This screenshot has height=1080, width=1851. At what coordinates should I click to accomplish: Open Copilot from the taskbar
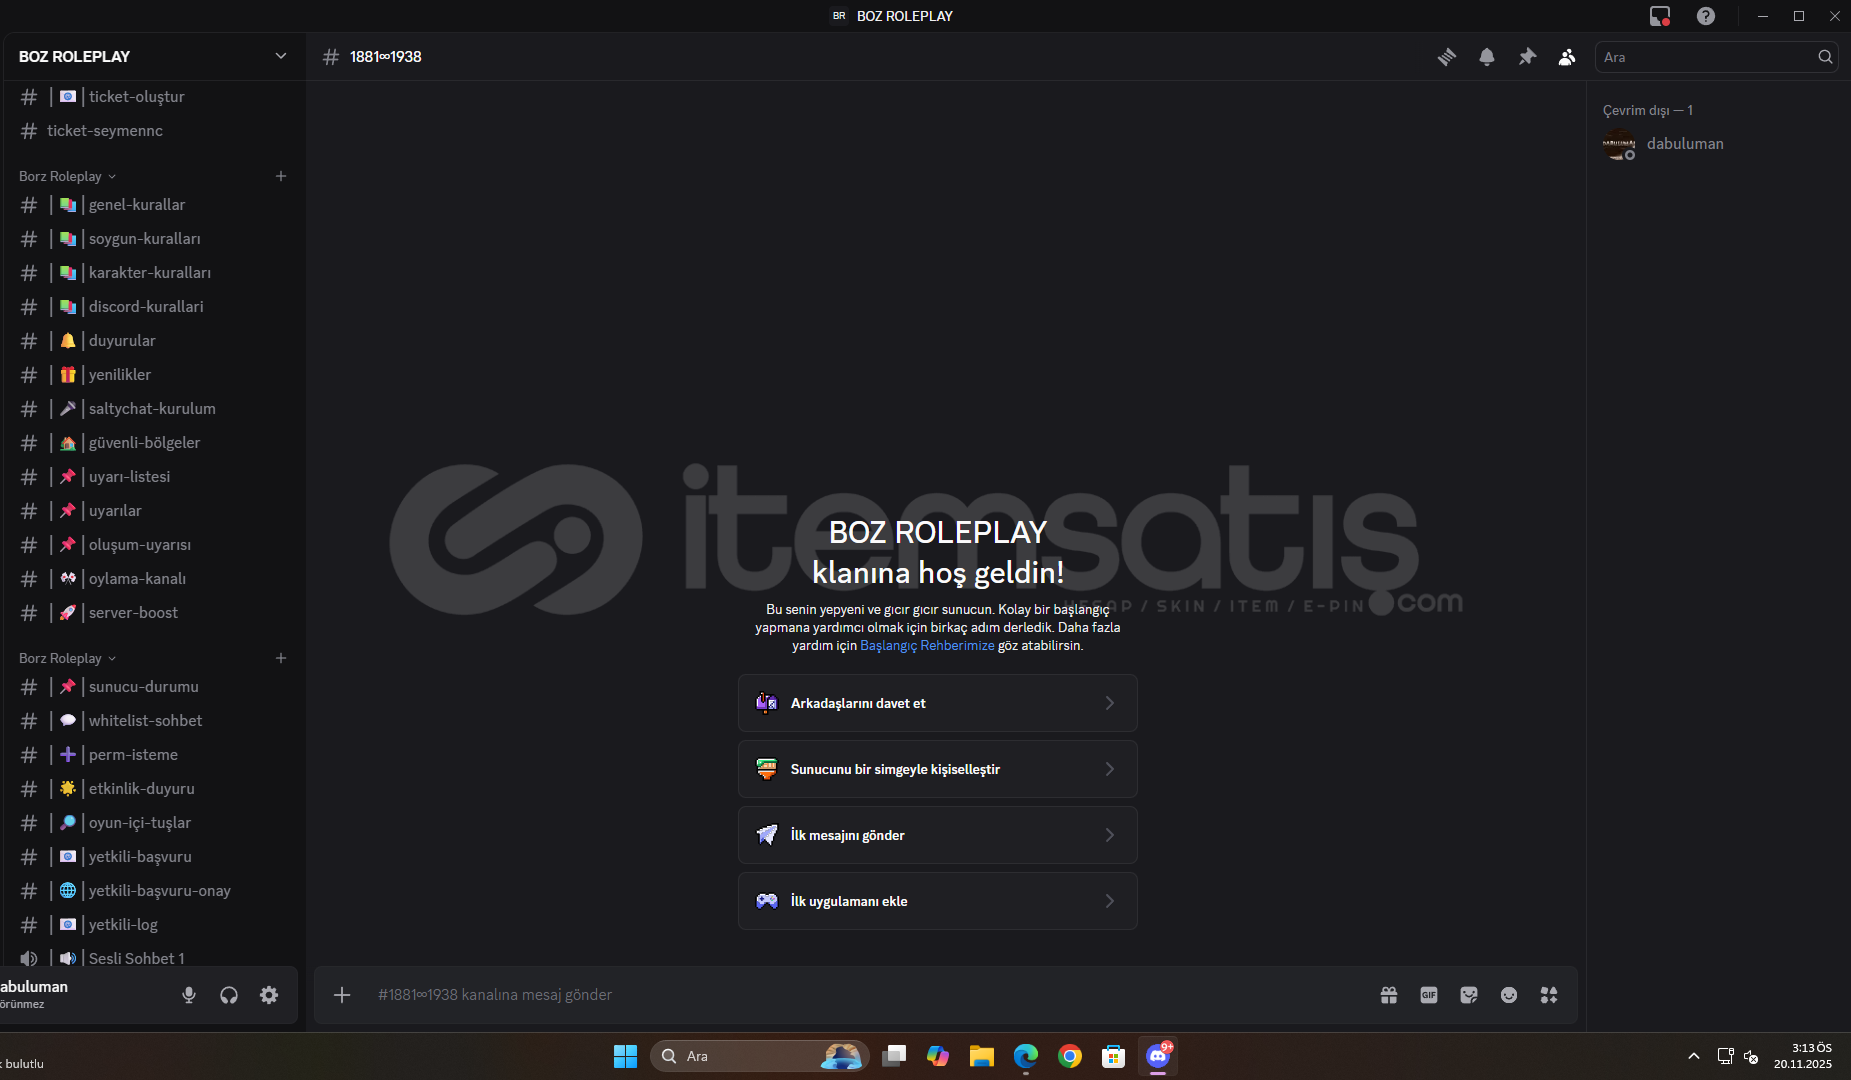[938, 1056]
